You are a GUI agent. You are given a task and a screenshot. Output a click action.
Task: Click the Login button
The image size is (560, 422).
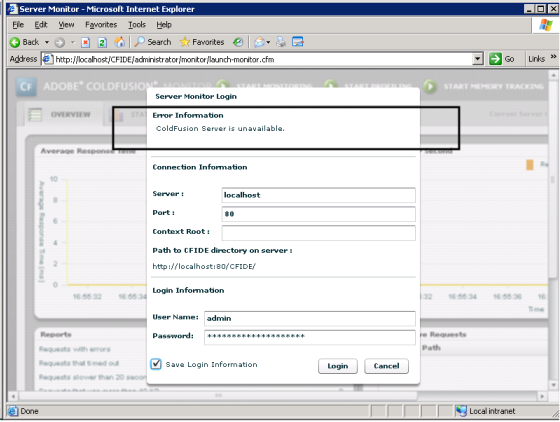pyautogui.click(x=338, y=366)
